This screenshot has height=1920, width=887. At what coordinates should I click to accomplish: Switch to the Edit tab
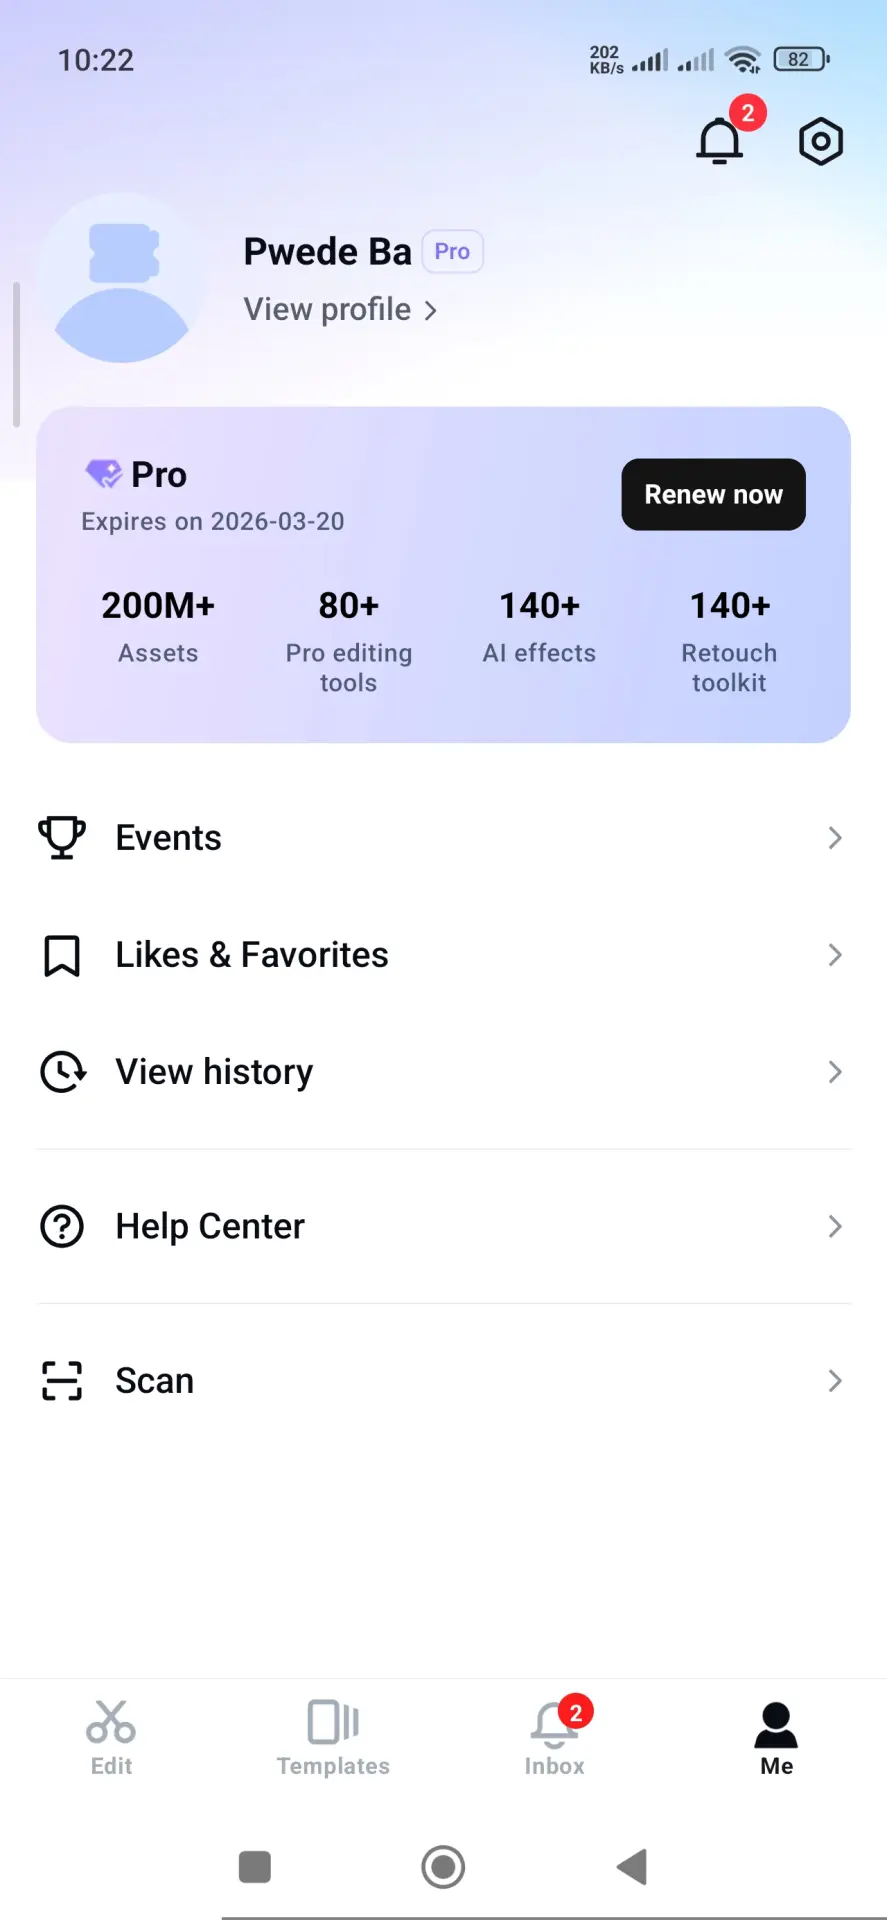click(111, 1738)
